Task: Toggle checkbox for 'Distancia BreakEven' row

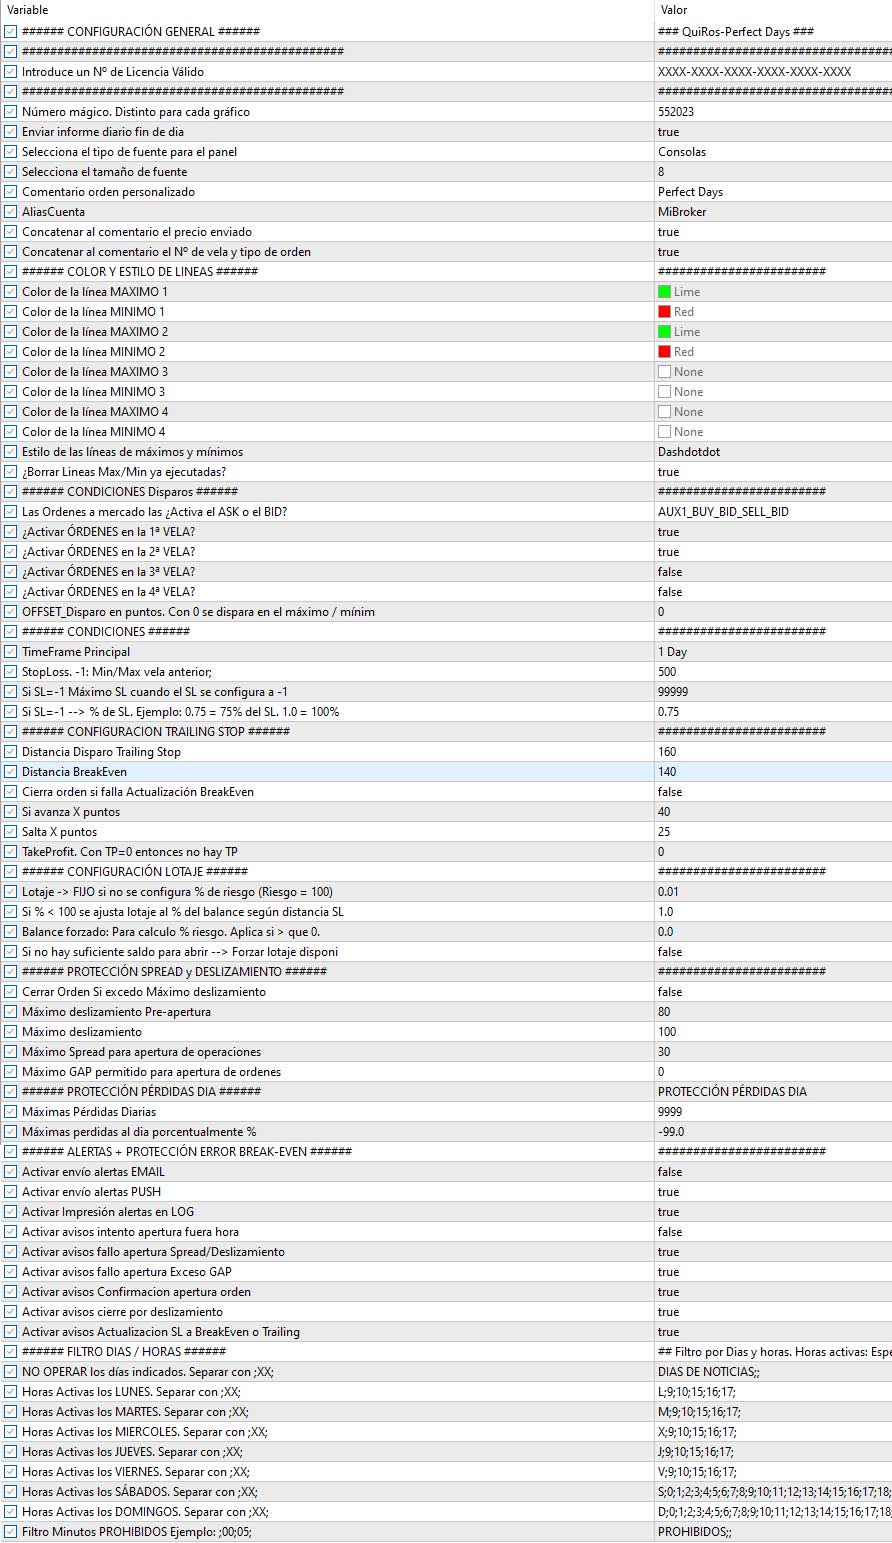Action: coord(11,772)
